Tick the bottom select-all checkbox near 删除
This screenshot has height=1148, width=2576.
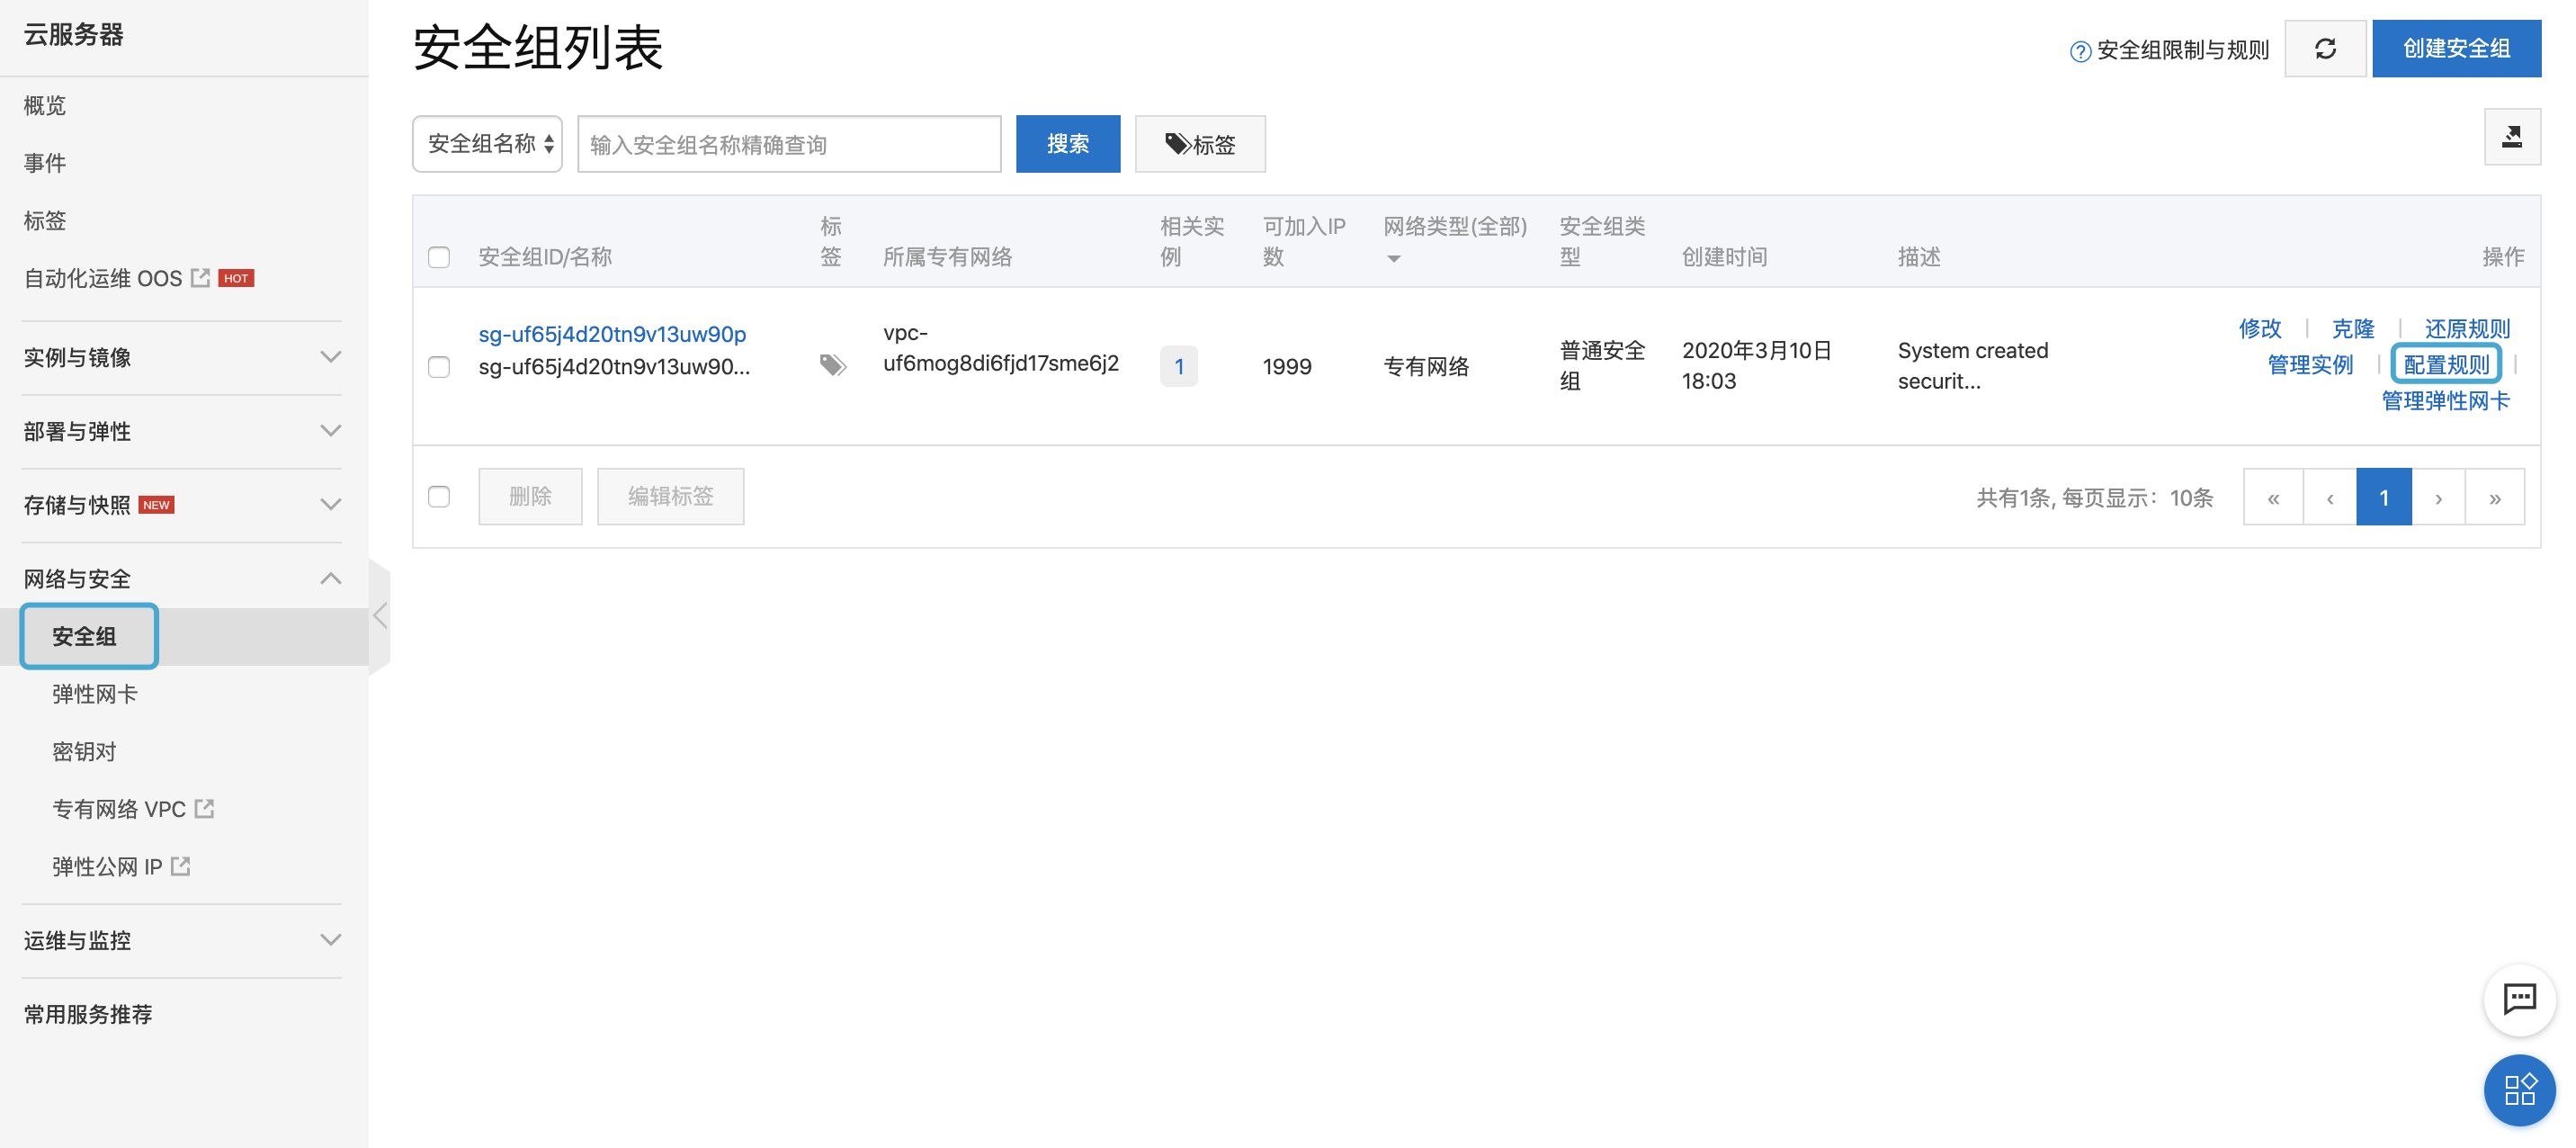click(439, 497)
